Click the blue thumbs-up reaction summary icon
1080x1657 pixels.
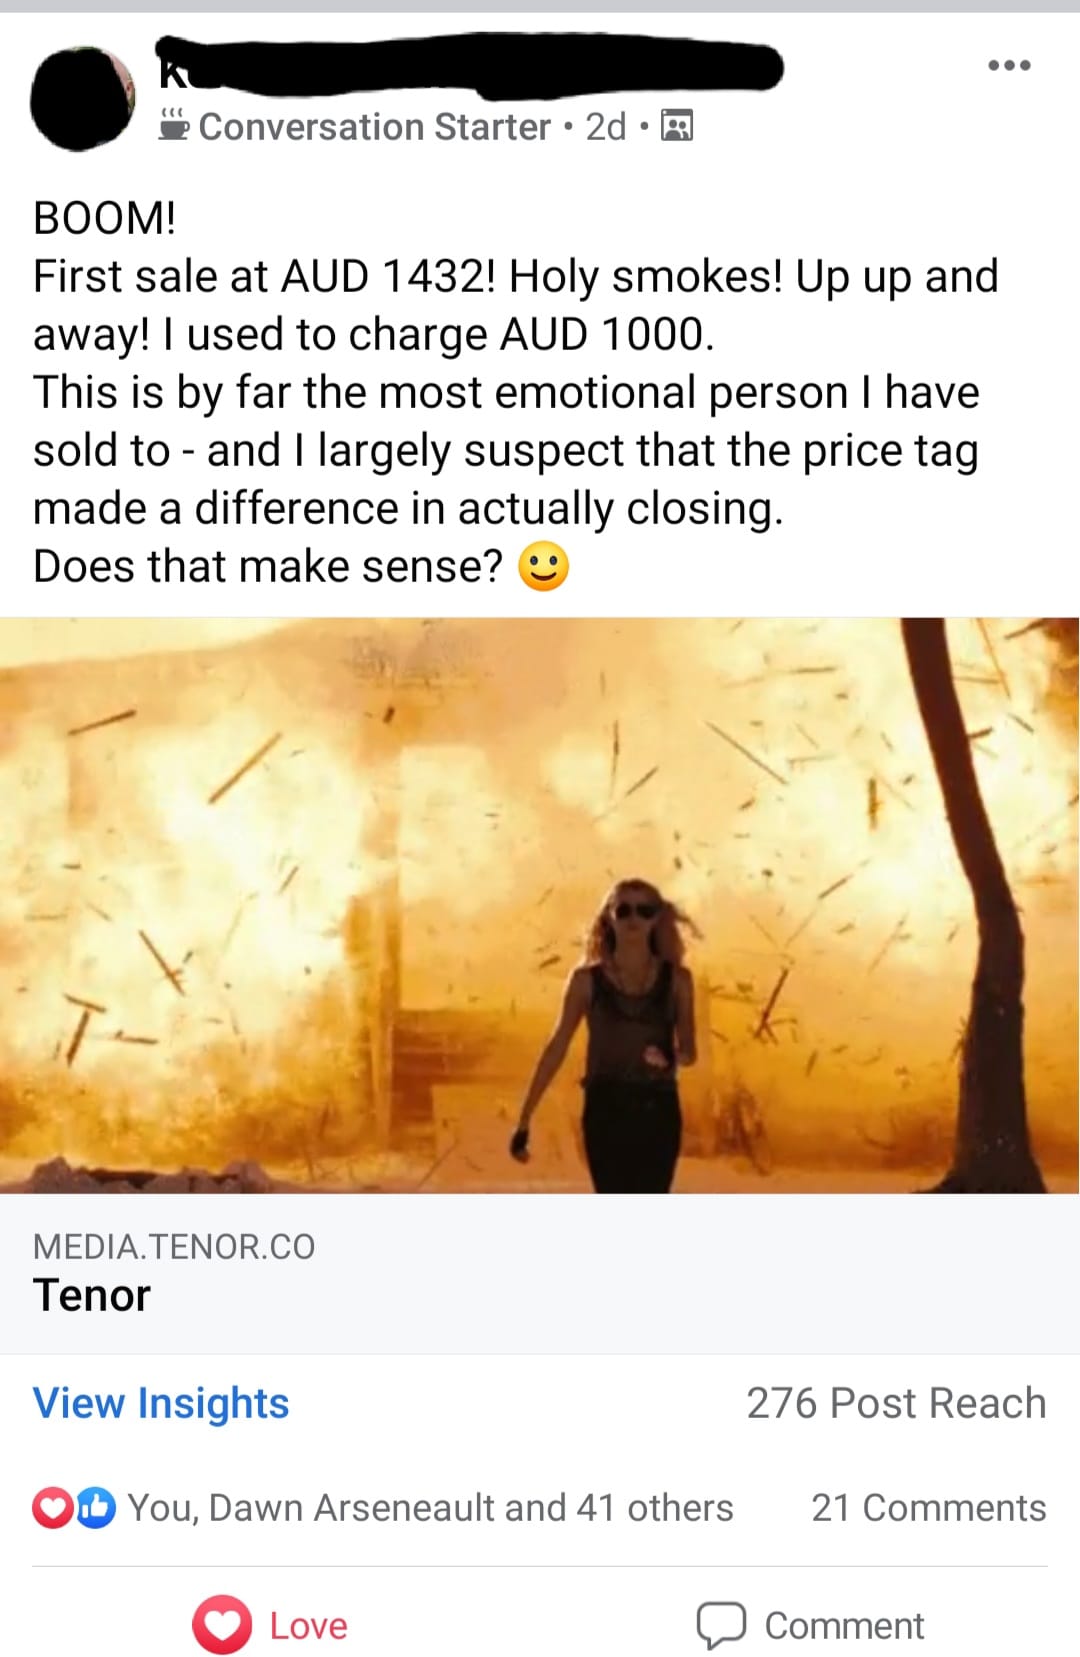(x=97, y=1508)
